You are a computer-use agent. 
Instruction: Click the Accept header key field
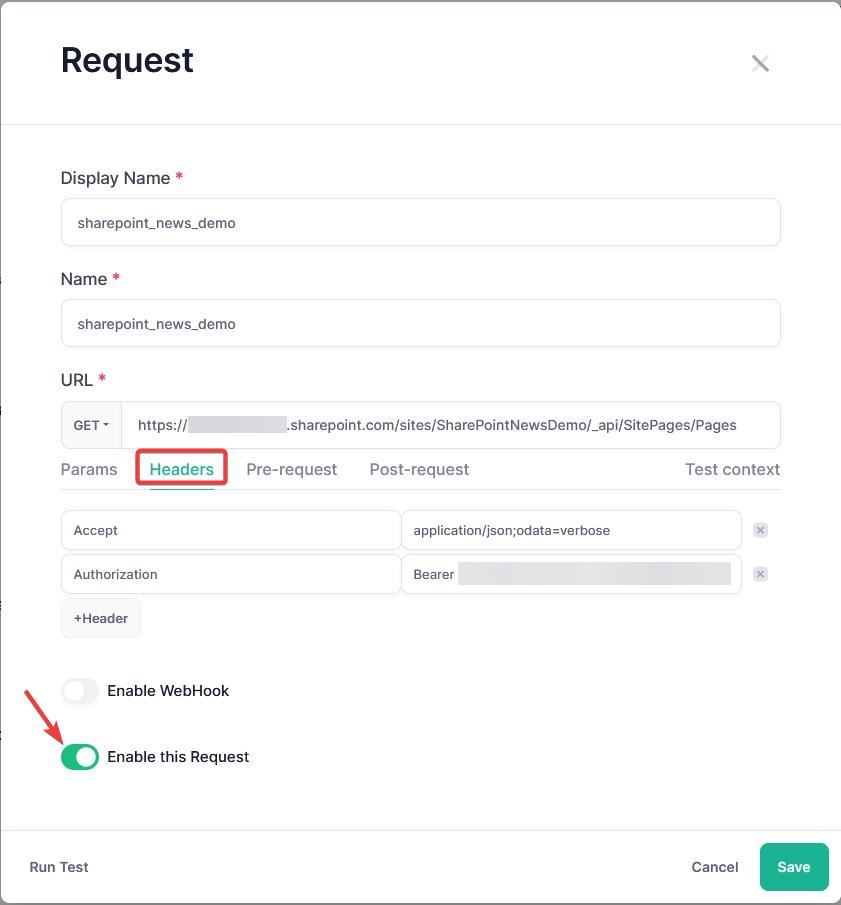point(230,530)
